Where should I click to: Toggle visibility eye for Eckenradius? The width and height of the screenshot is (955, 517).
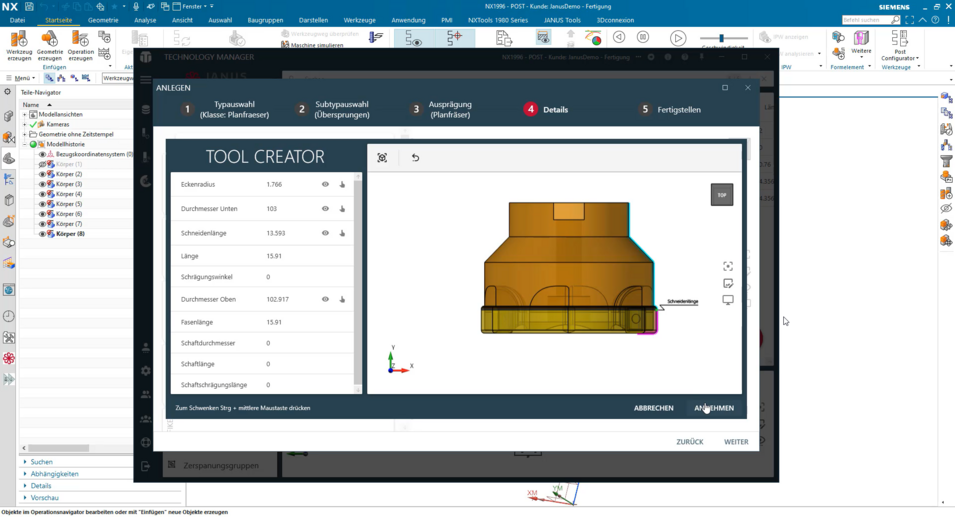click(x=325, y=185)
